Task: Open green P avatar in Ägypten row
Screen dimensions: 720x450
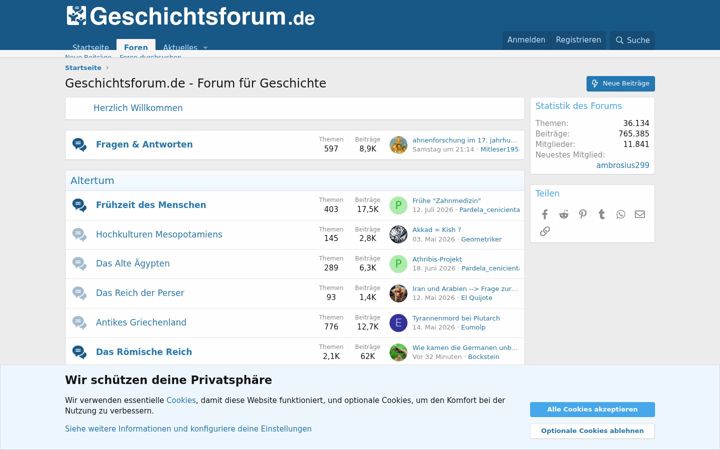Action: [x=398, y=264]
